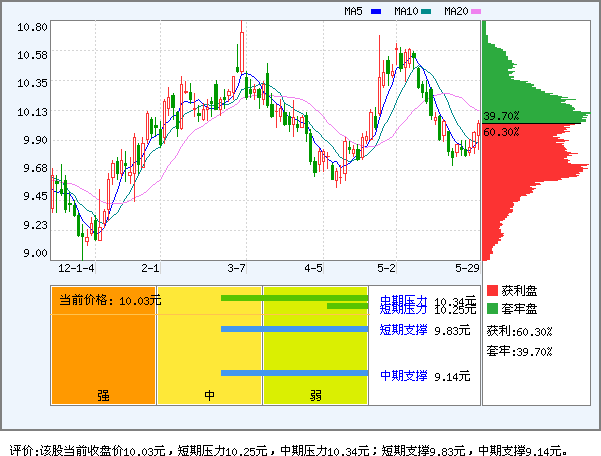
Task: Click the blue short-term support bar
Action: (294, 329)
